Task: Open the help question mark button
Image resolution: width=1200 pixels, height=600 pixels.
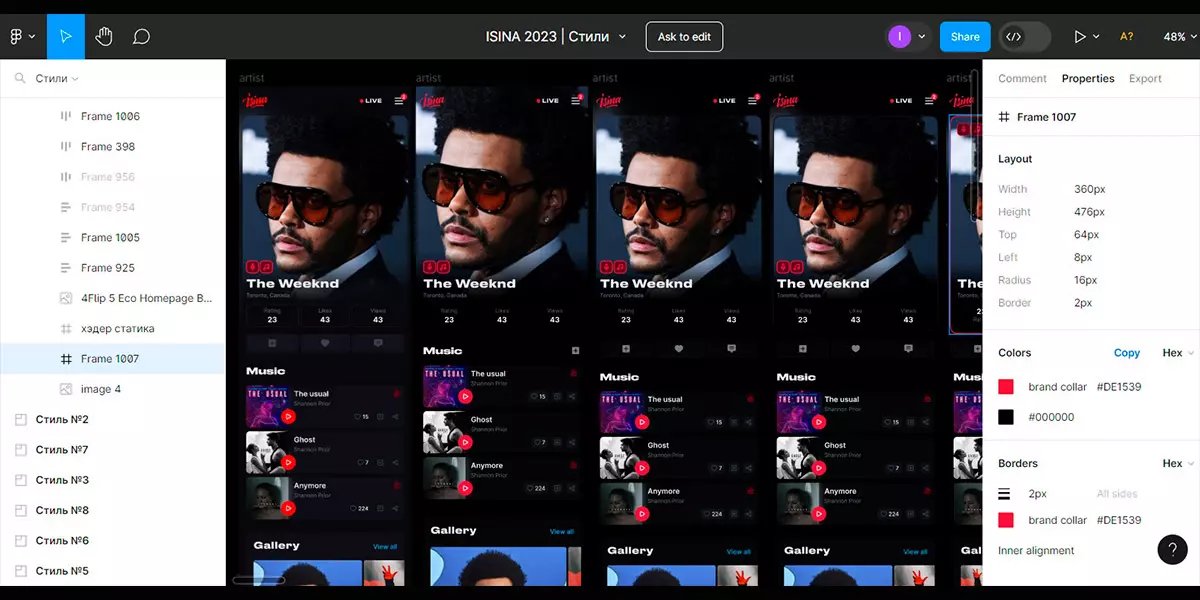Action: pyautogui.click(x=1172, y=550)
